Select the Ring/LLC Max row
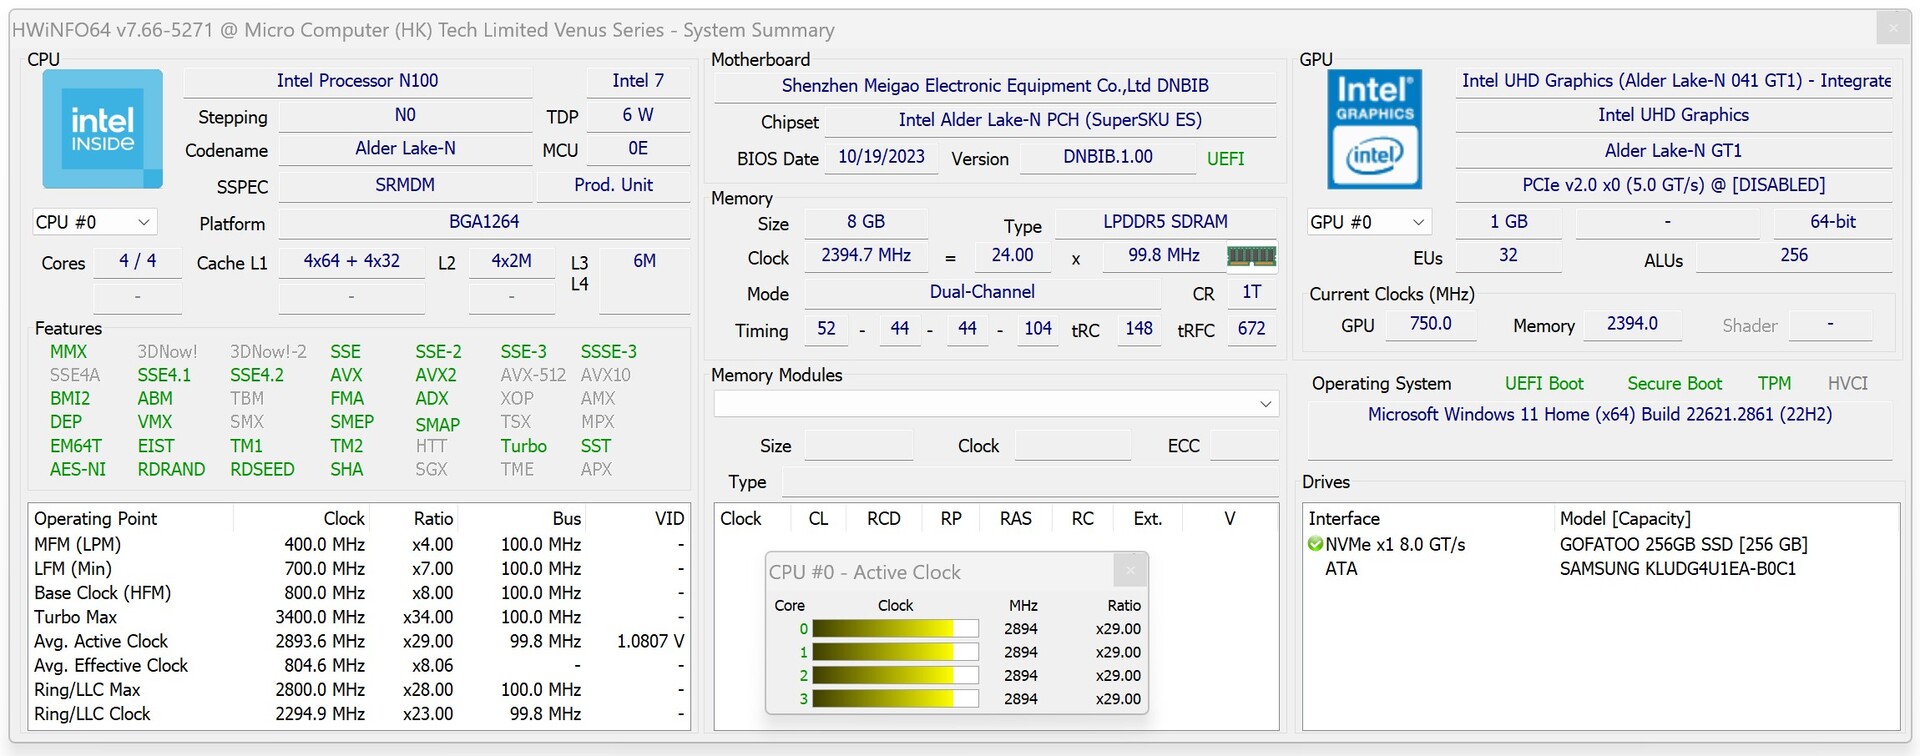 [359, 690]
